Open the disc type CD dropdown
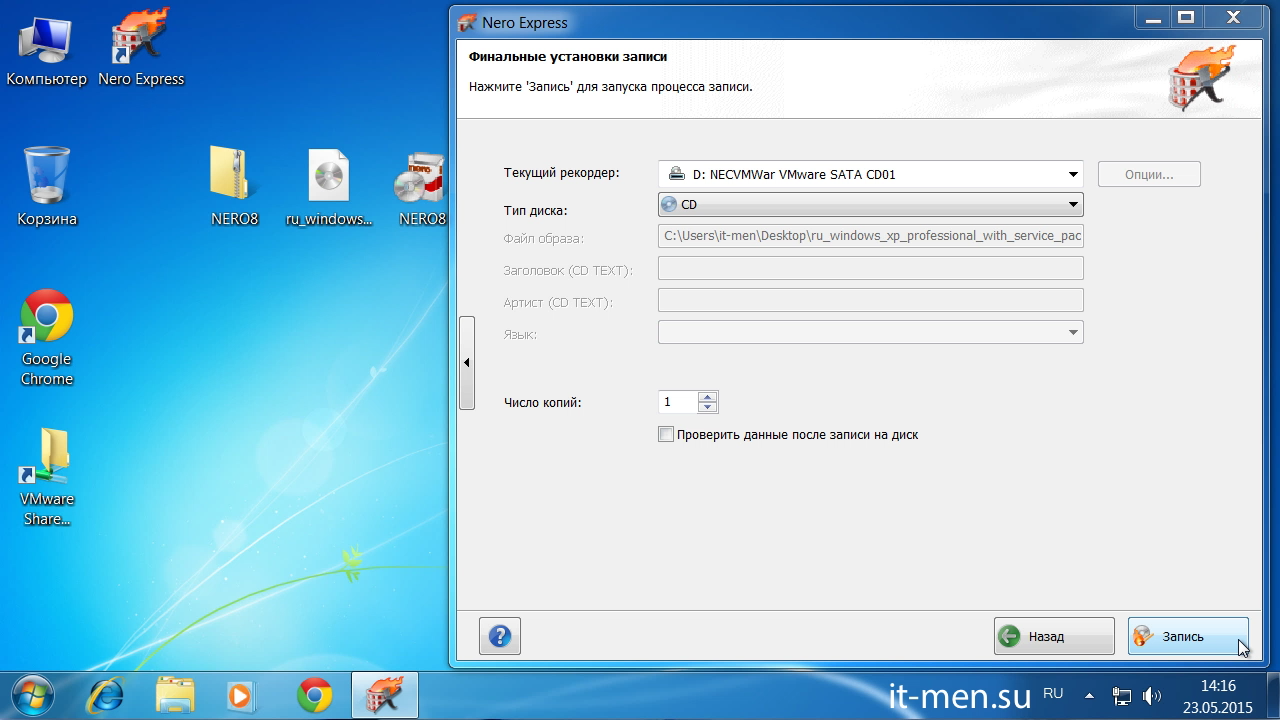 click(871, 204)
